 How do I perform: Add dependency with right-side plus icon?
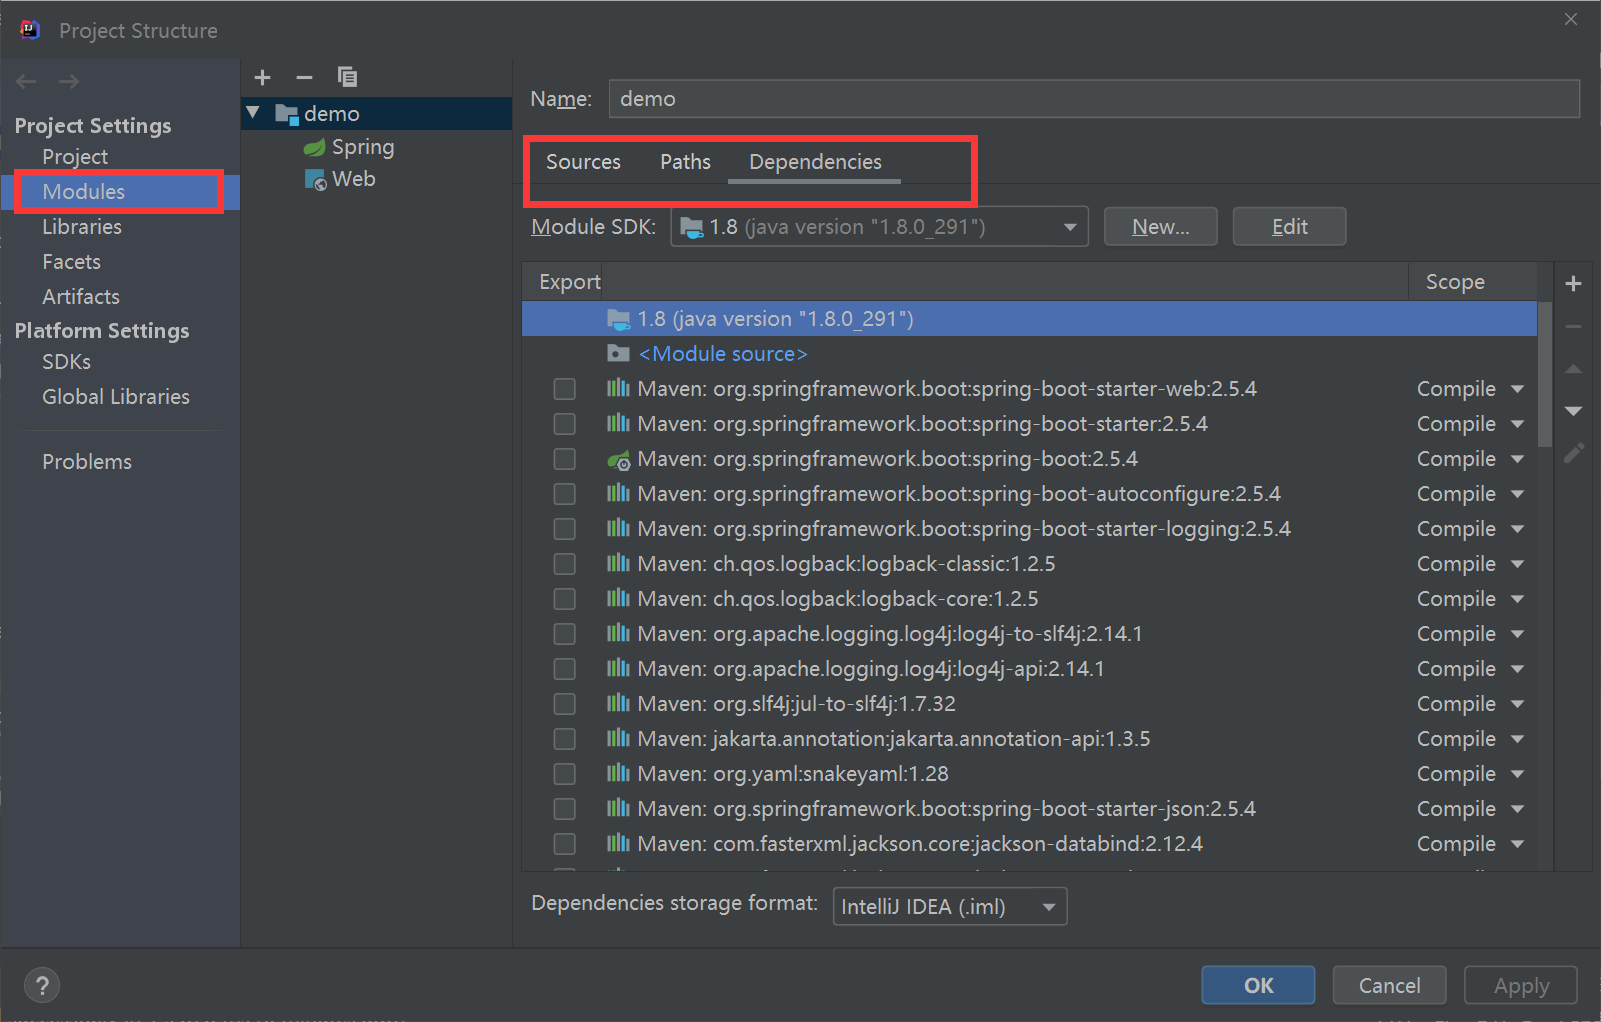(x=1573, y=283)
